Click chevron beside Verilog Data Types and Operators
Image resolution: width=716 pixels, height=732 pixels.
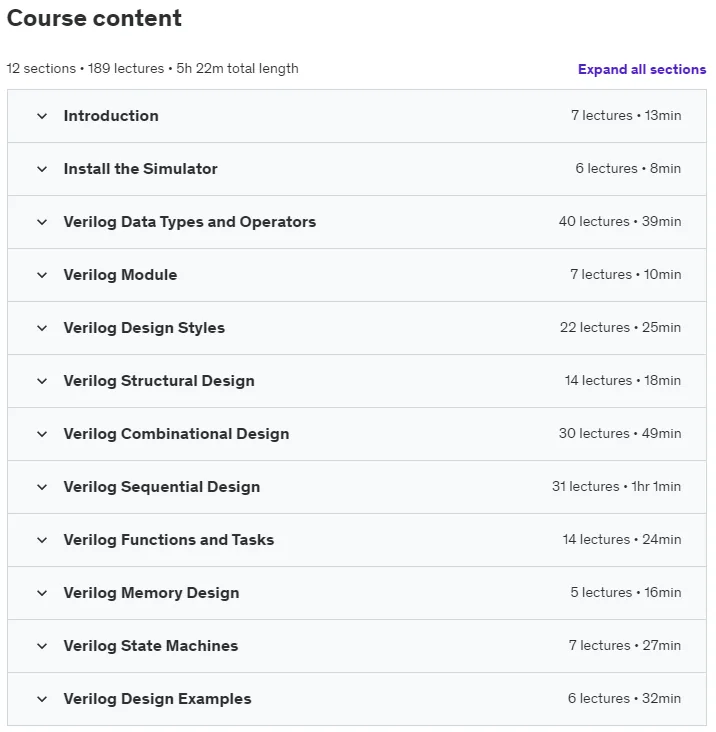(x=42, y=222)
